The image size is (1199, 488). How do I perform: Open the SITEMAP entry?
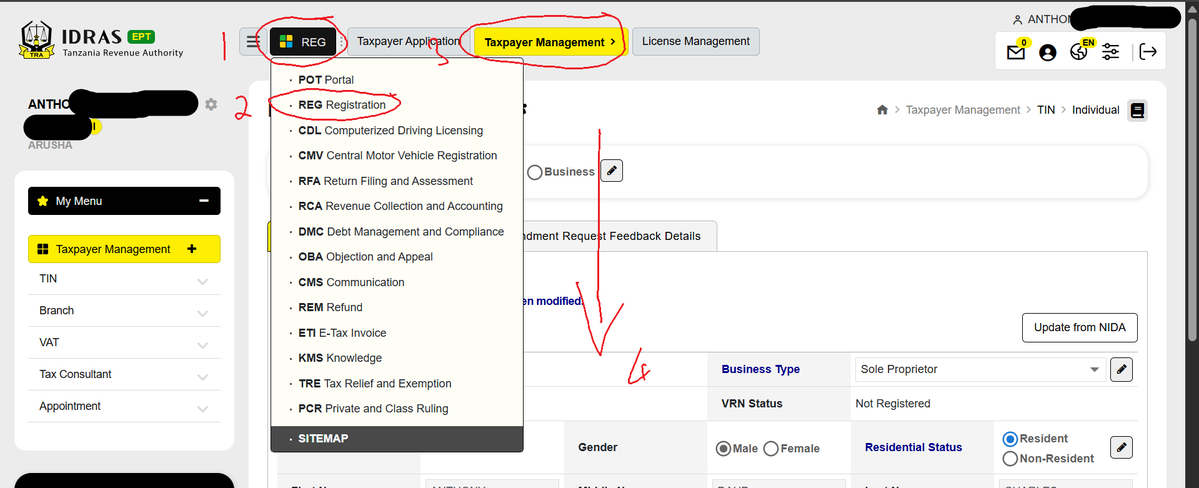397,438
